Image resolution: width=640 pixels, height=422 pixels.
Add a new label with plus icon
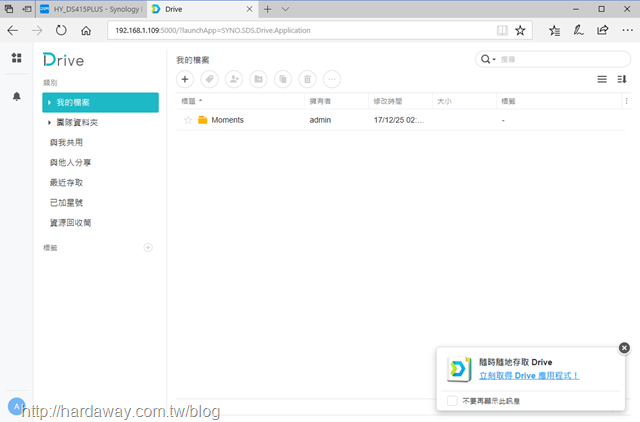[148, 247]
